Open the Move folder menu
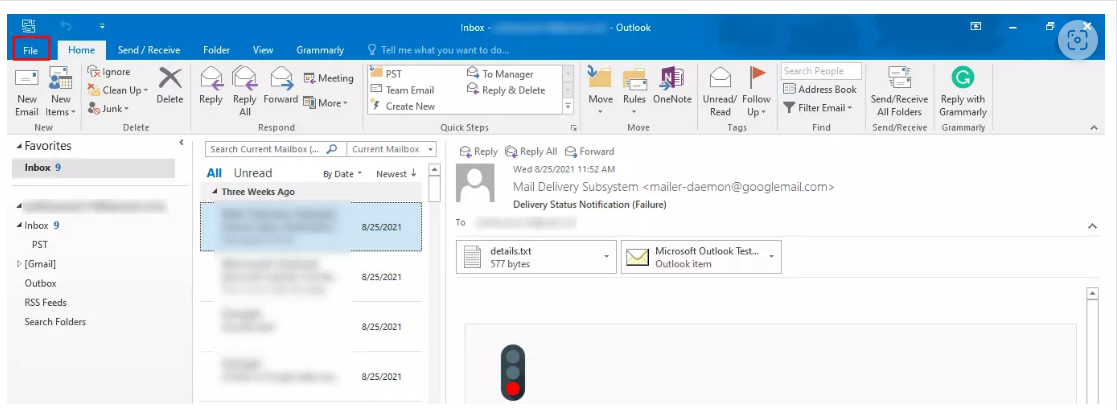Viewport: 1117px width, 410px height. pyautogui.click(x=600, y=91)
